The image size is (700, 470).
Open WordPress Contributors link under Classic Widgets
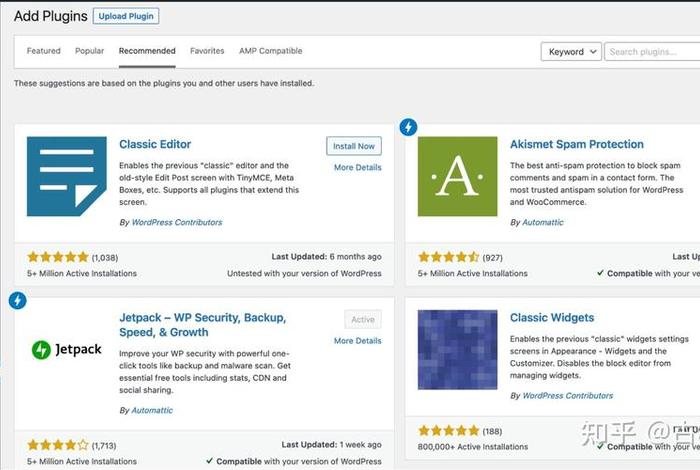[x=567, y=395]
